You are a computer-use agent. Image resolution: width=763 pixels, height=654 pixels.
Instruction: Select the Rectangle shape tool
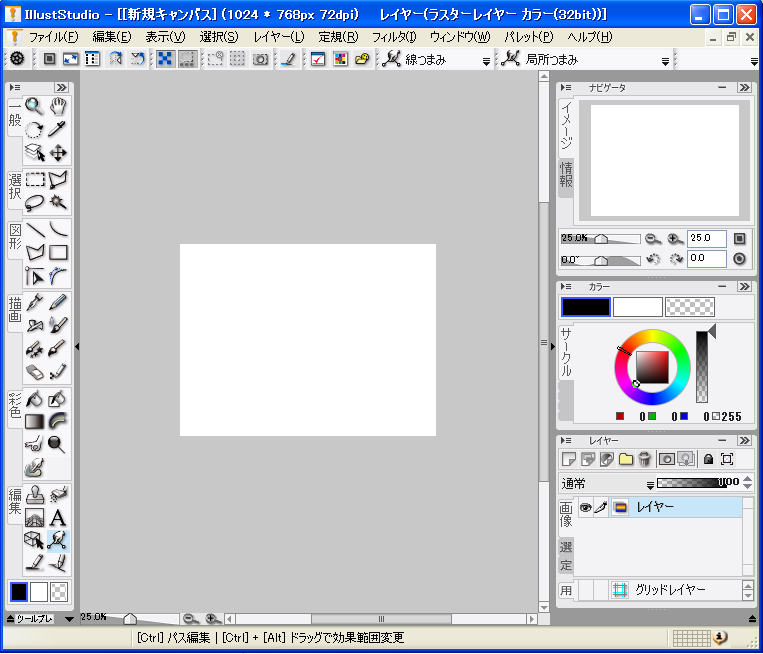[x=58, y=253]
